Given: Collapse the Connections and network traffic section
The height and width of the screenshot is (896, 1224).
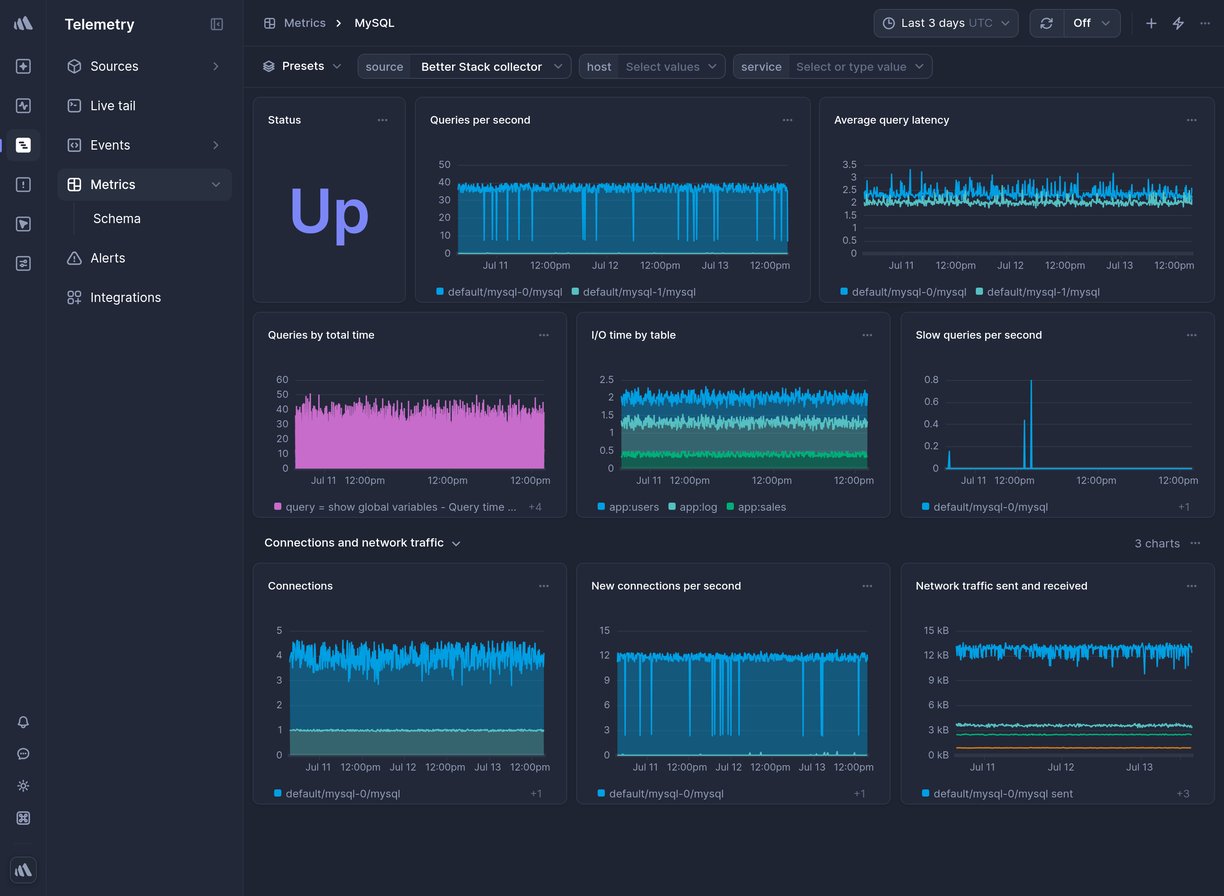Looking at the screenshot, I should (456, 544).
